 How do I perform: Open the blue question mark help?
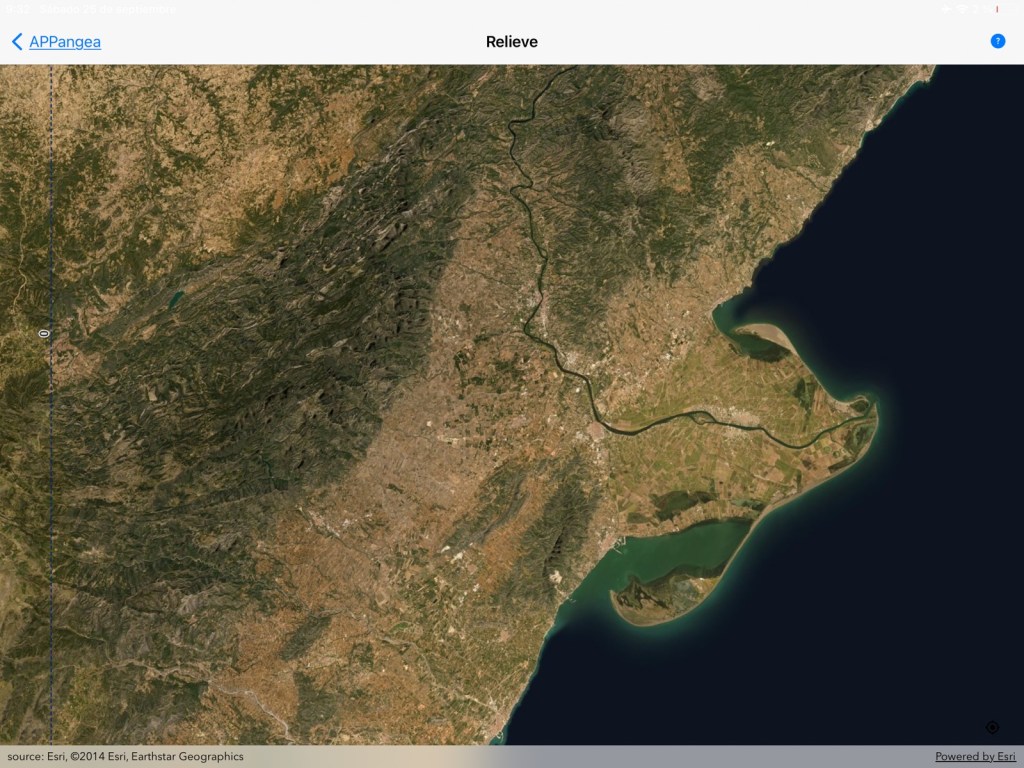coord(997,41)
